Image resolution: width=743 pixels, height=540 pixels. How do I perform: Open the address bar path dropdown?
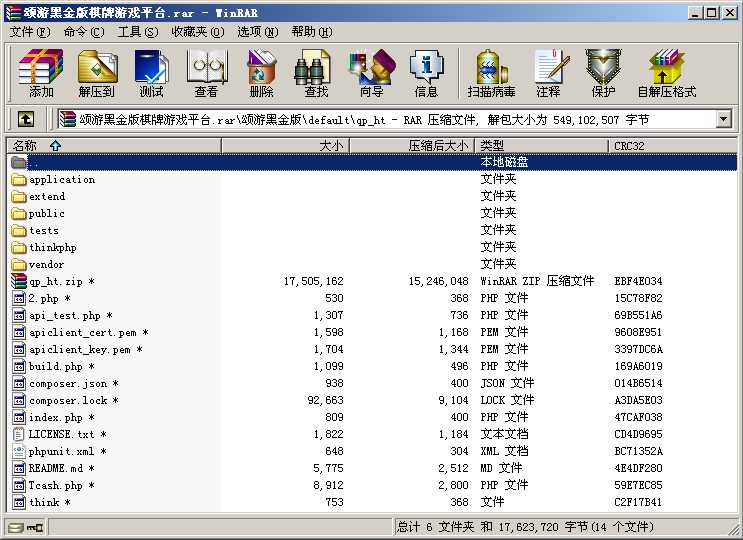pyautogui.click(x=723, y=119)
